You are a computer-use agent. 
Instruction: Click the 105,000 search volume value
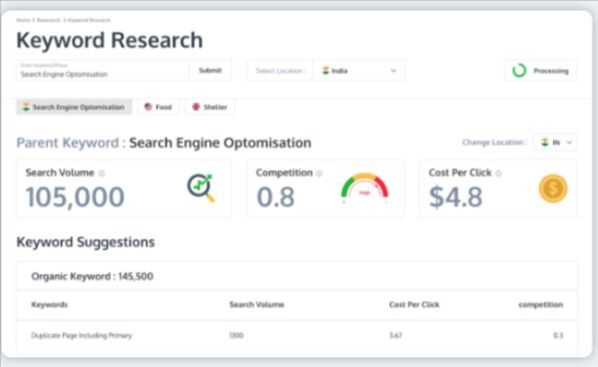[75, 197]
